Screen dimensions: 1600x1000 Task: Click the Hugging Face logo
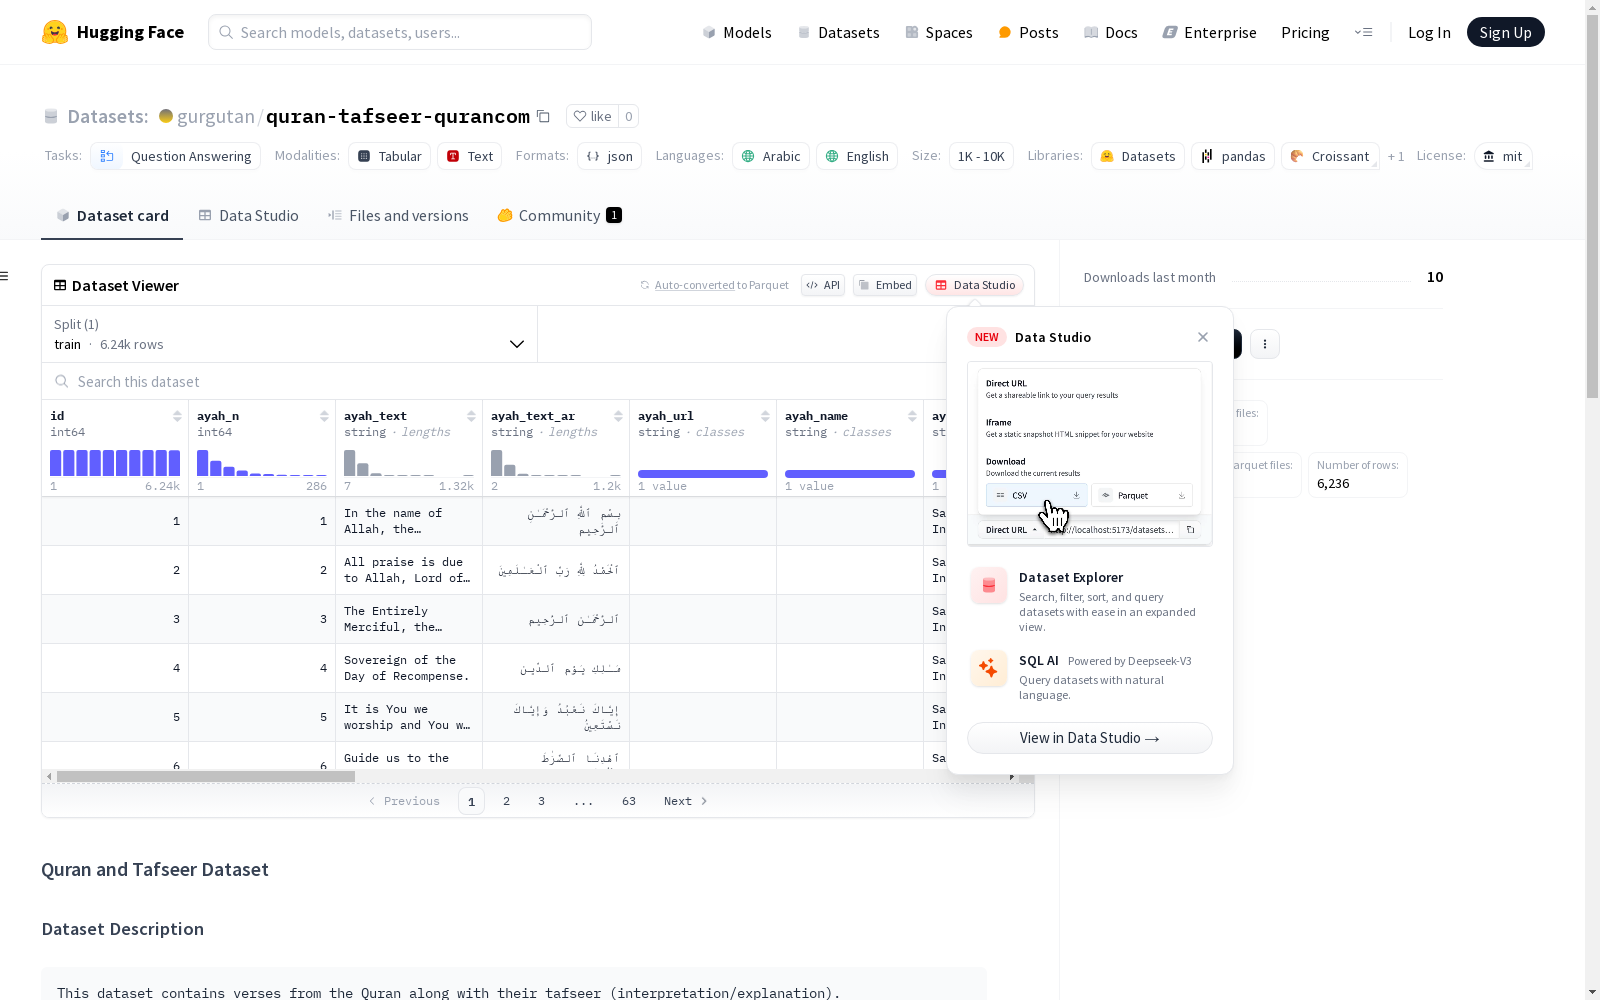pyautogui.click(x=113, y=32)
